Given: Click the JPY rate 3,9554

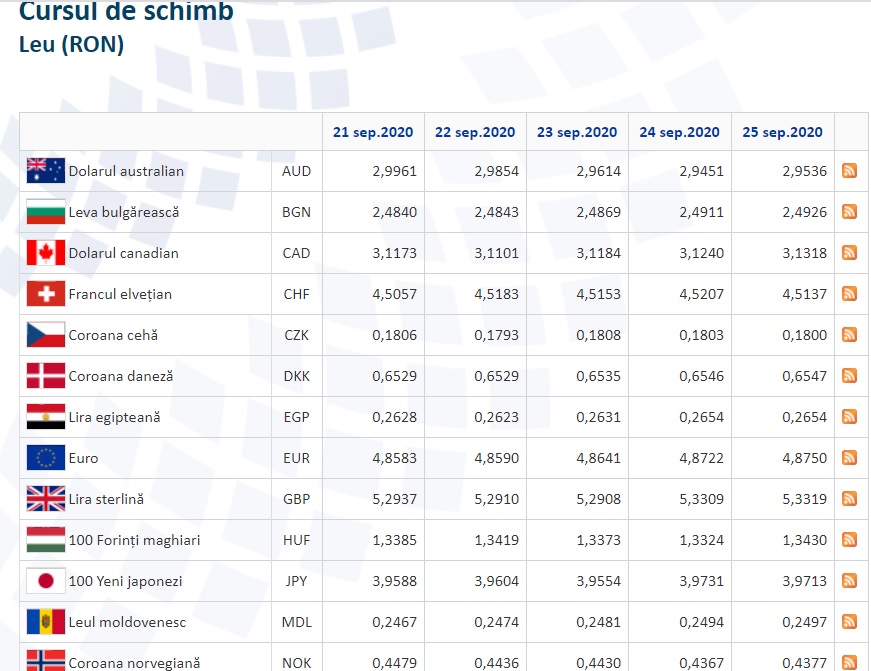Looking at the screenshot, I should (x=599, y=582).
